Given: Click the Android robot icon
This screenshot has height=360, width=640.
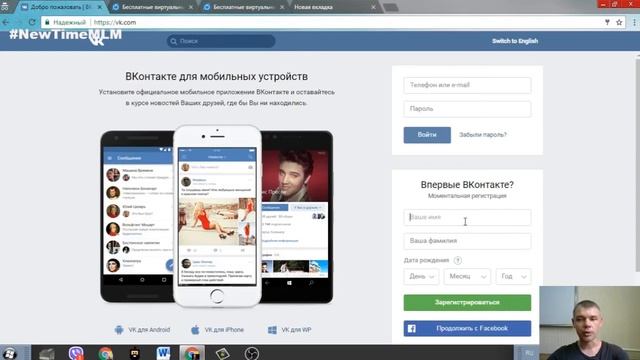Looking at the screenshot, I should (x=119, y=330).
